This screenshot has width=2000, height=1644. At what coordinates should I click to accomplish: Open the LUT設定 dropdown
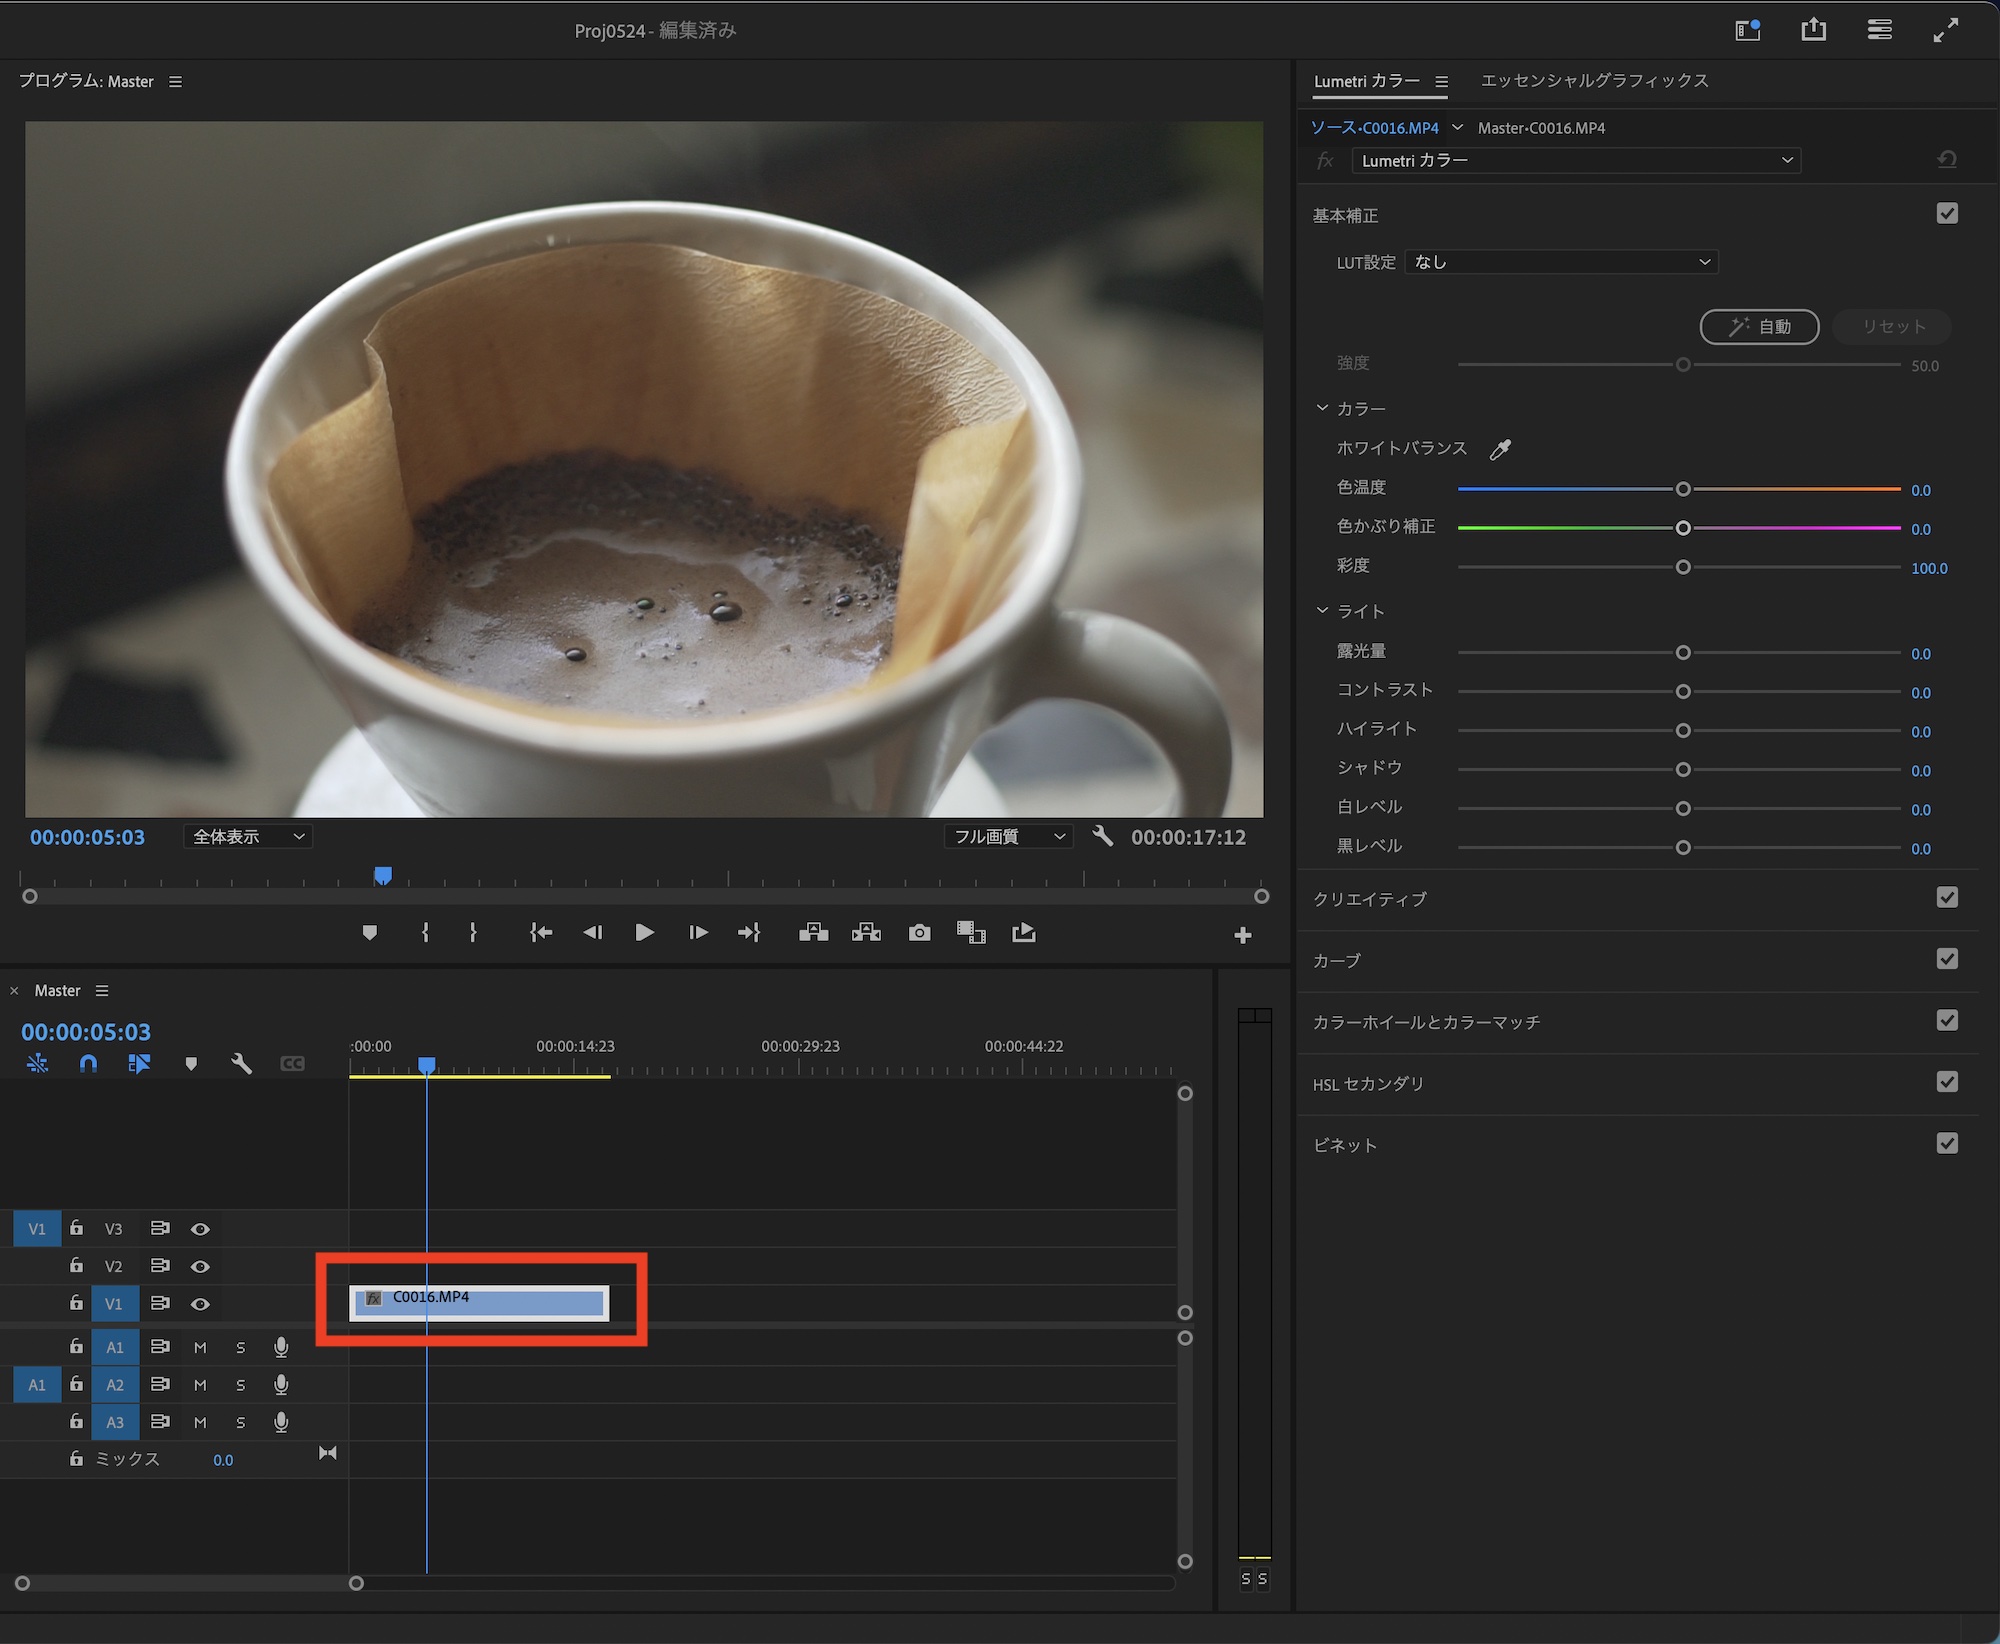point(1560,262)
